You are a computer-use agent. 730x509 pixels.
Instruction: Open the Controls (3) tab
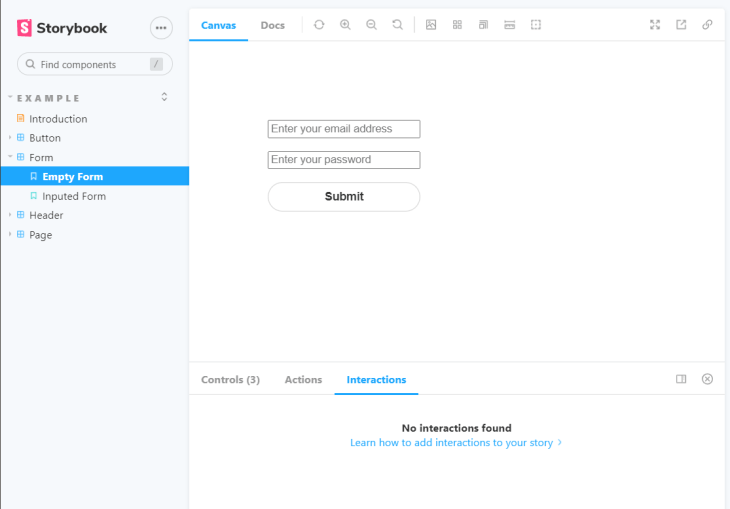[x=230, y=380]
